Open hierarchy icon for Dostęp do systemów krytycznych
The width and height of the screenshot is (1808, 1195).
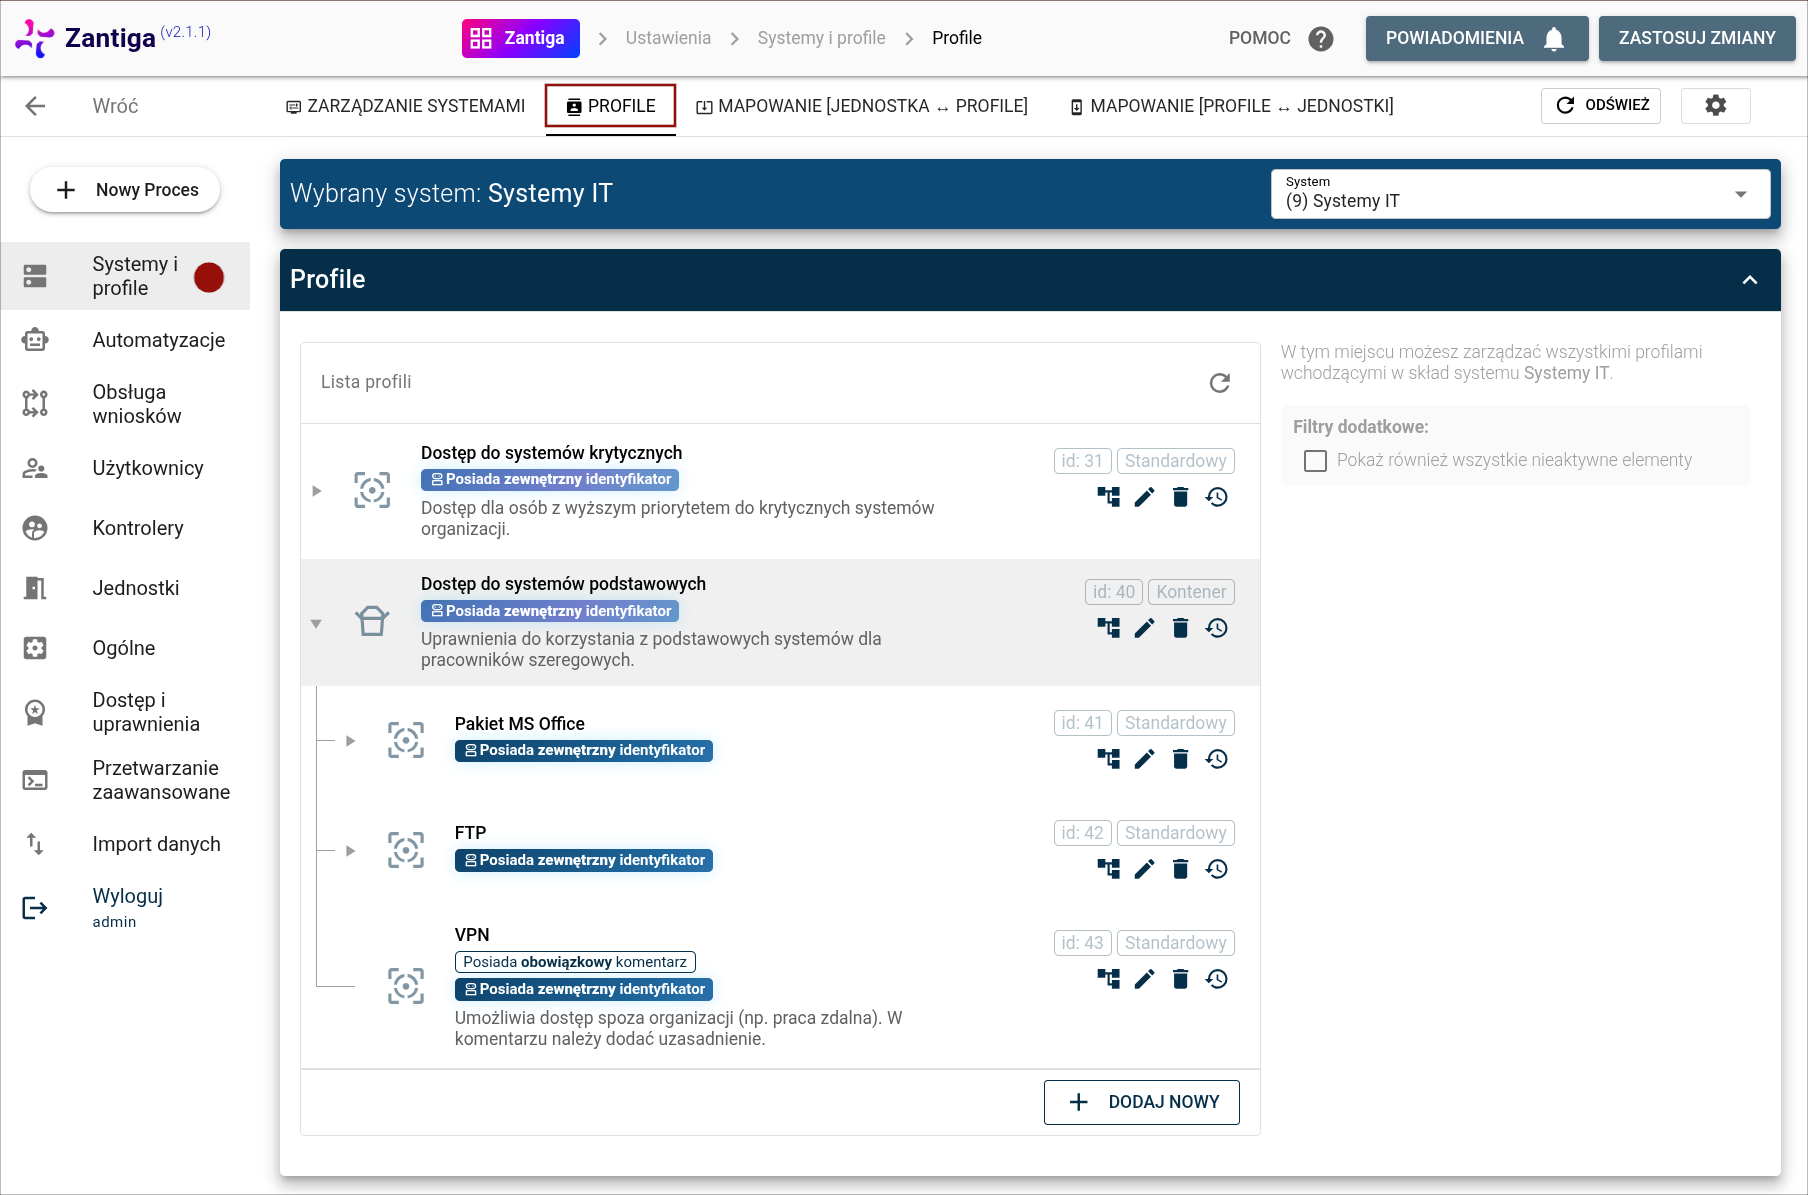tap(1108, 497)
